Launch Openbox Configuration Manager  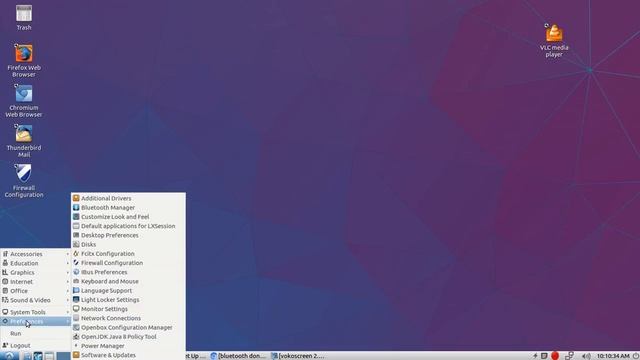(x=128, y=327)
